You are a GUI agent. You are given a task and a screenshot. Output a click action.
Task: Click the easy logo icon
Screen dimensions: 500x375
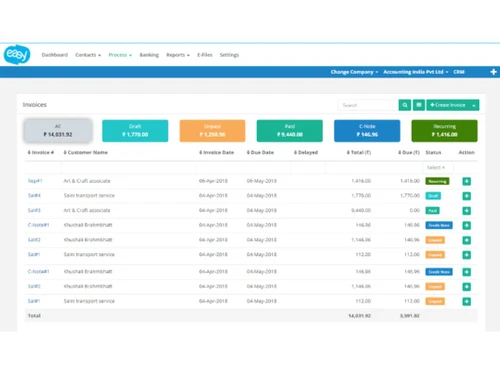pos(17,54)
